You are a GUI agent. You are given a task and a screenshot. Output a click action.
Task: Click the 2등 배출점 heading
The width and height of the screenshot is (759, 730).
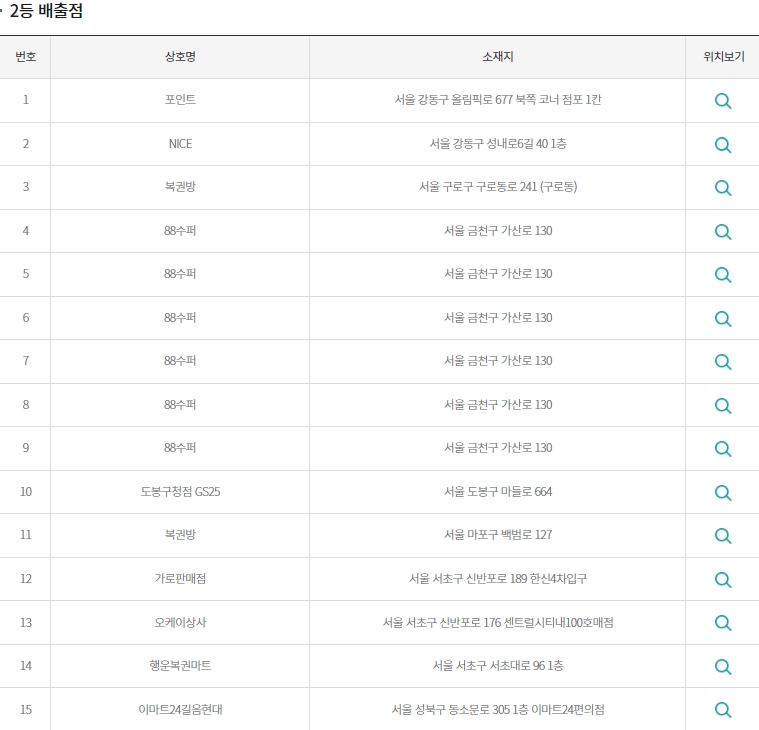[46, 11]
